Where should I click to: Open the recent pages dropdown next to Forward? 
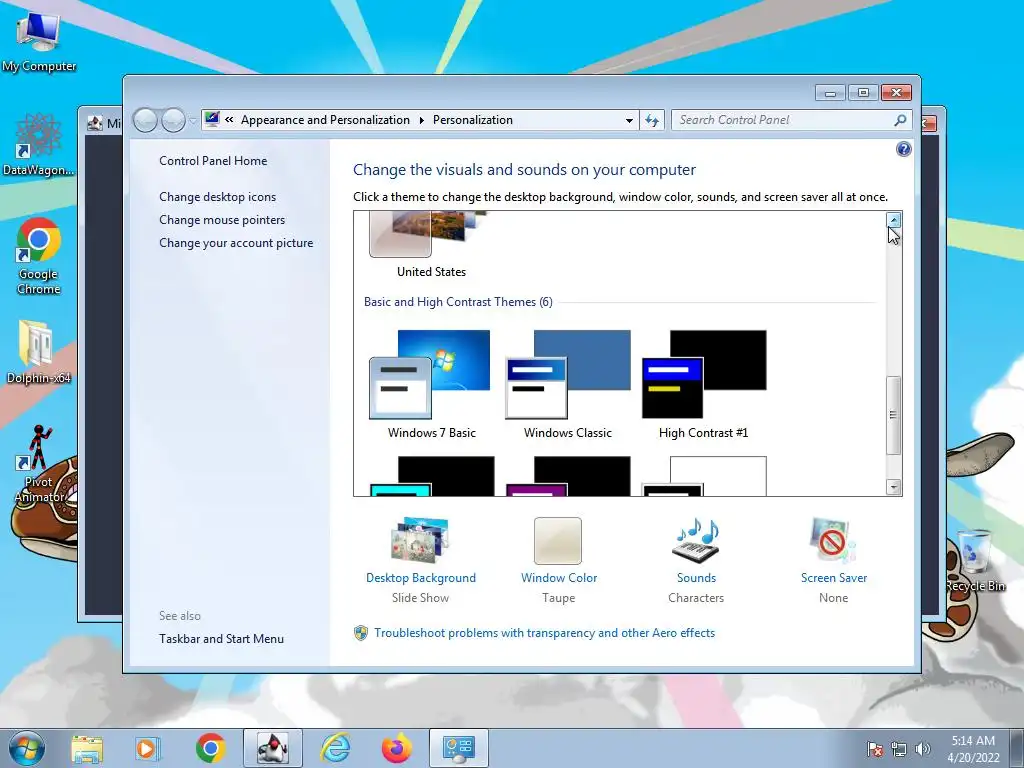click(x=193, y=120)
